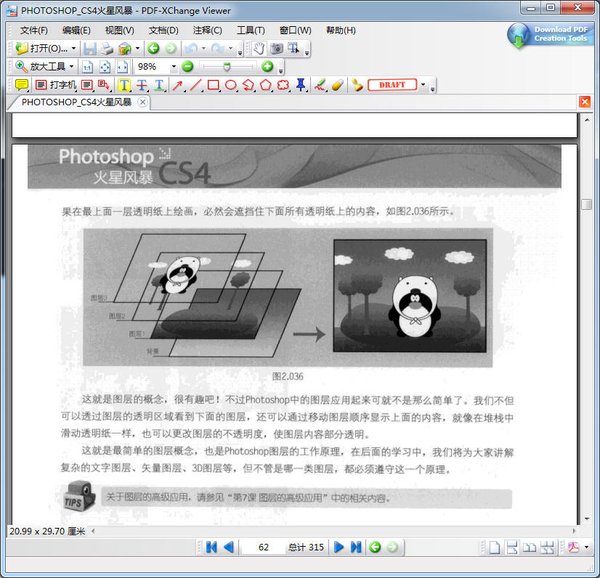Select the Arrow drawing tool
This screenshot has height=578, width=600.
[178, 85]
